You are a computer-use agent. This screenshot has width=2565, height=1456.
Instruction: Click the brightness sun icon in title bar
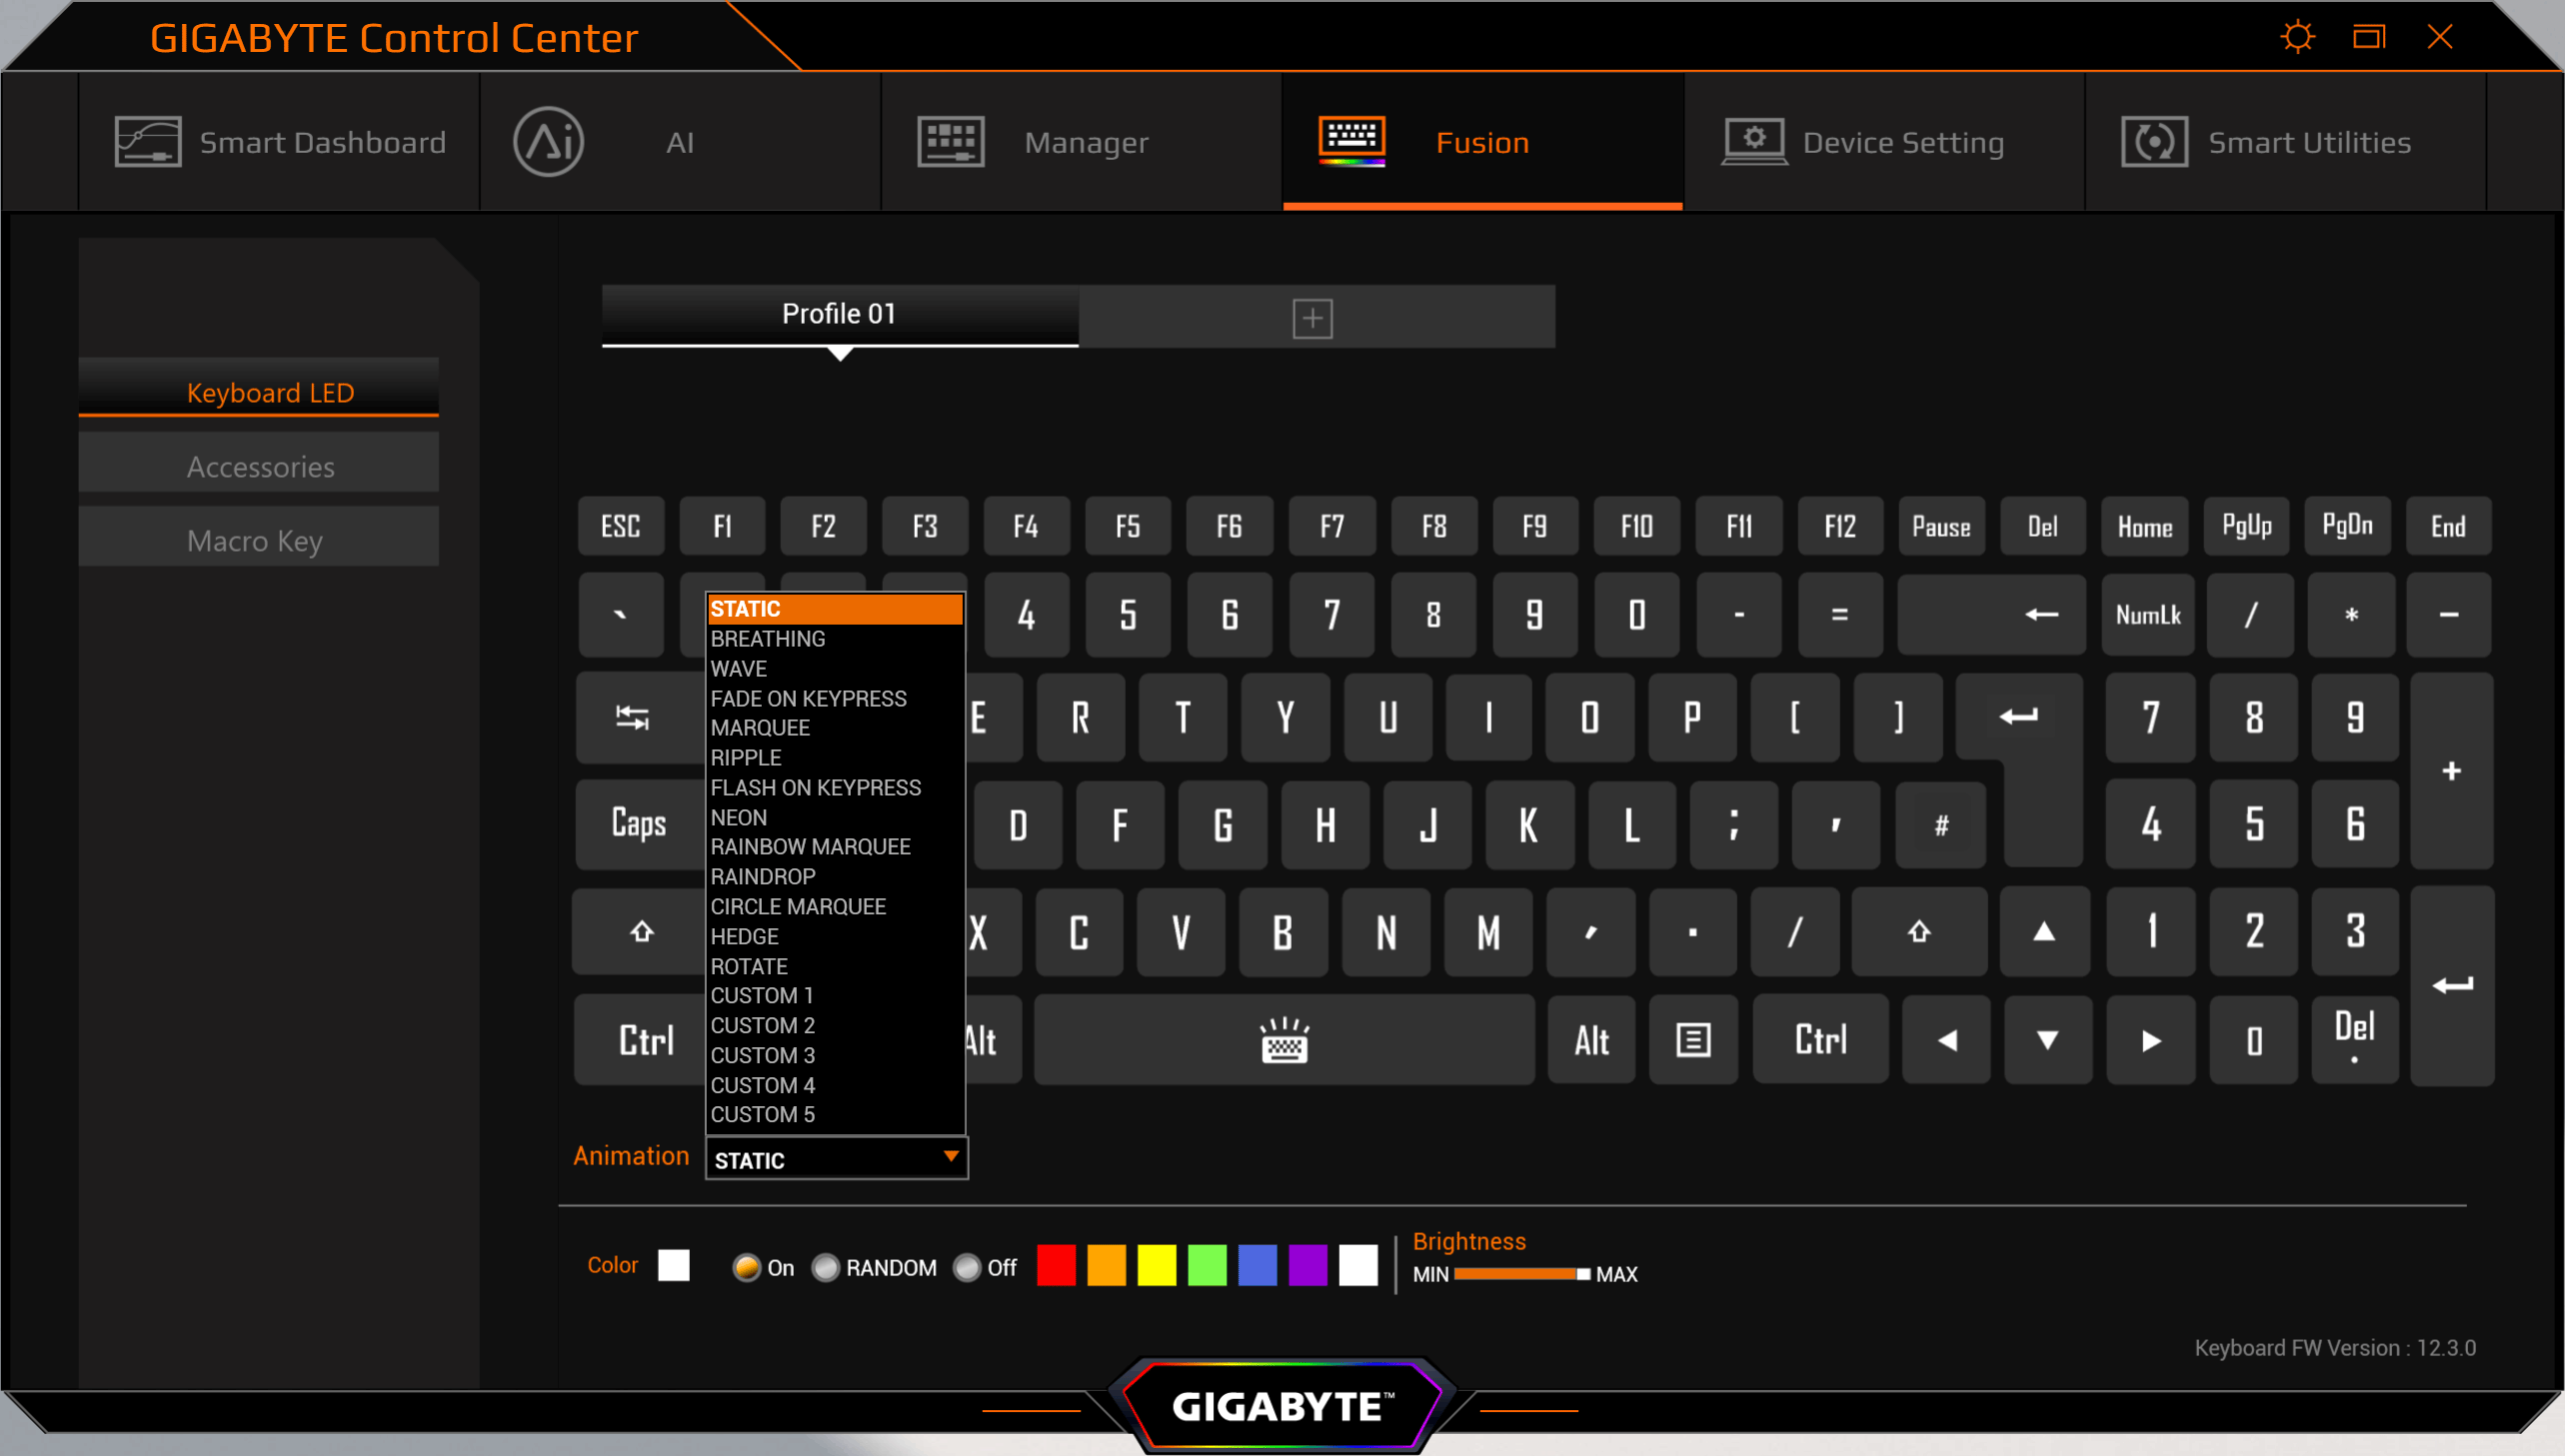2297,37
